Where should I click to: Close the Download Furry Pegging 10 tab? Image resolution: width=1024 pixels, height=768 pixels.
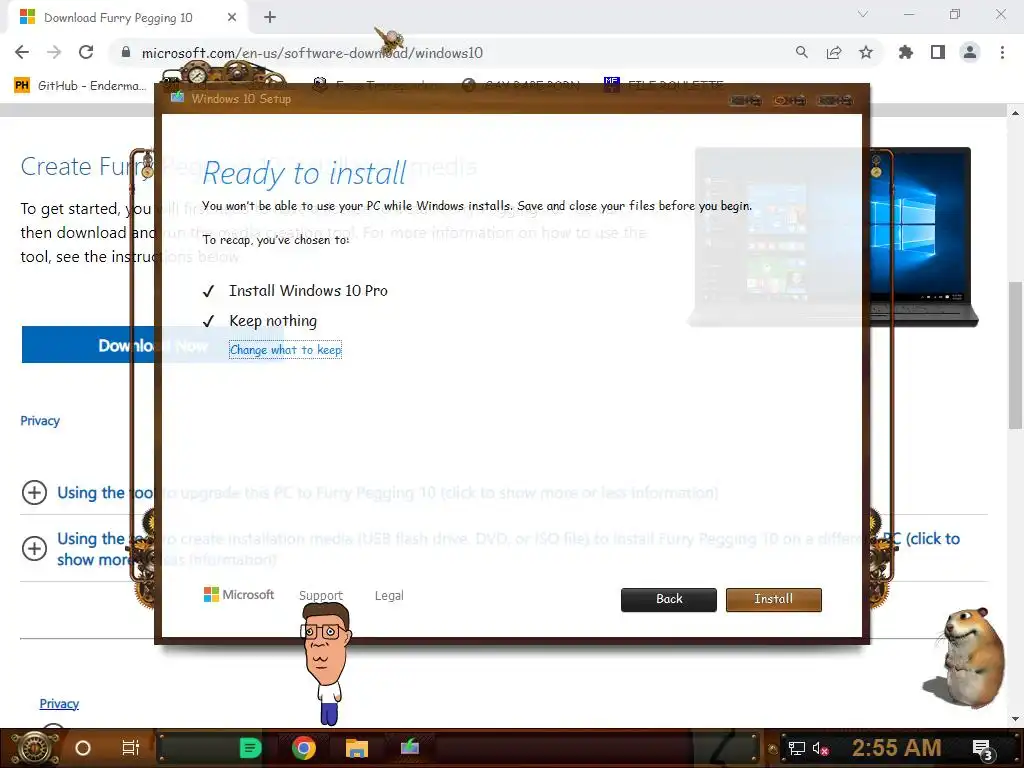pos(232,18)
